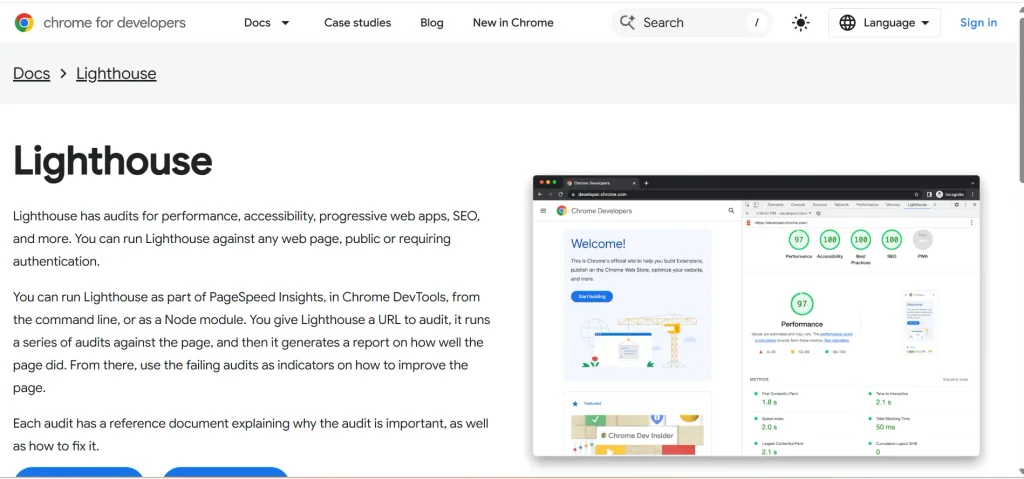The height and width of the screenshot is (479, 1024).
Task: Open the Lighthouse DevTools screenshot image
Action: click(x=756, y=315)
